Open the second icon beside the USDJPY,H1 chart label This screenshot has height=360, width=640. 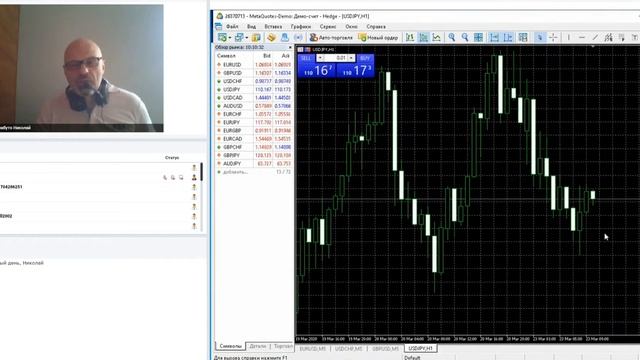[308, 49]
